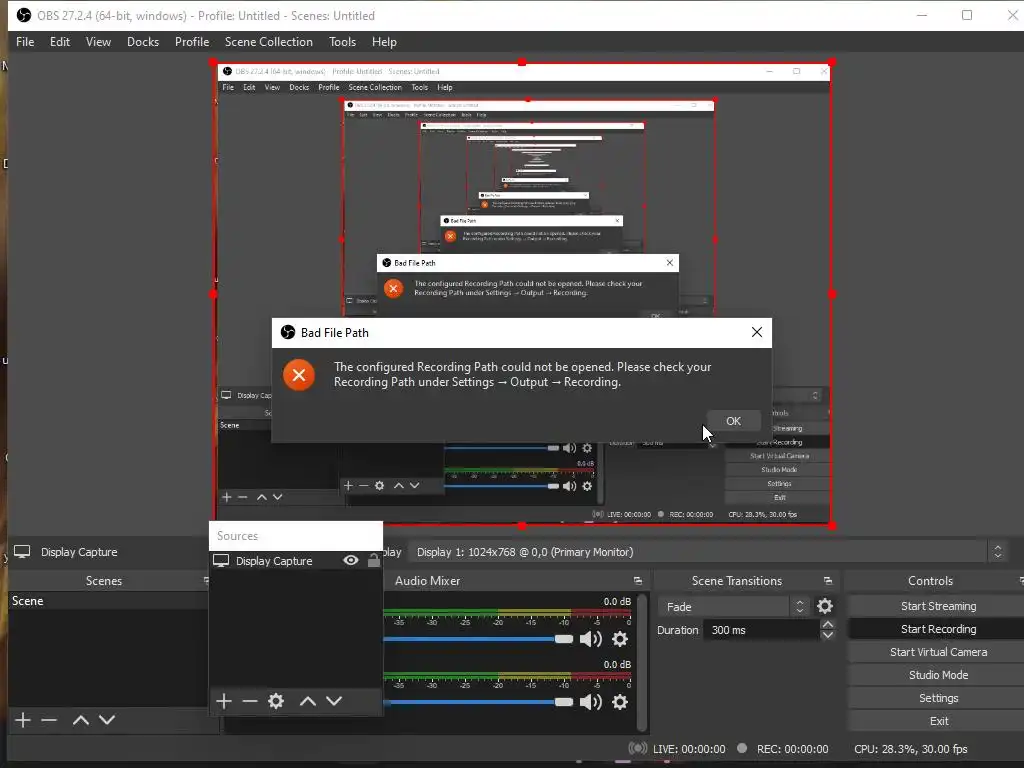Add a new scene with plus icon
This screenshot has width=1024, height=768.
[x=23, y=720]
